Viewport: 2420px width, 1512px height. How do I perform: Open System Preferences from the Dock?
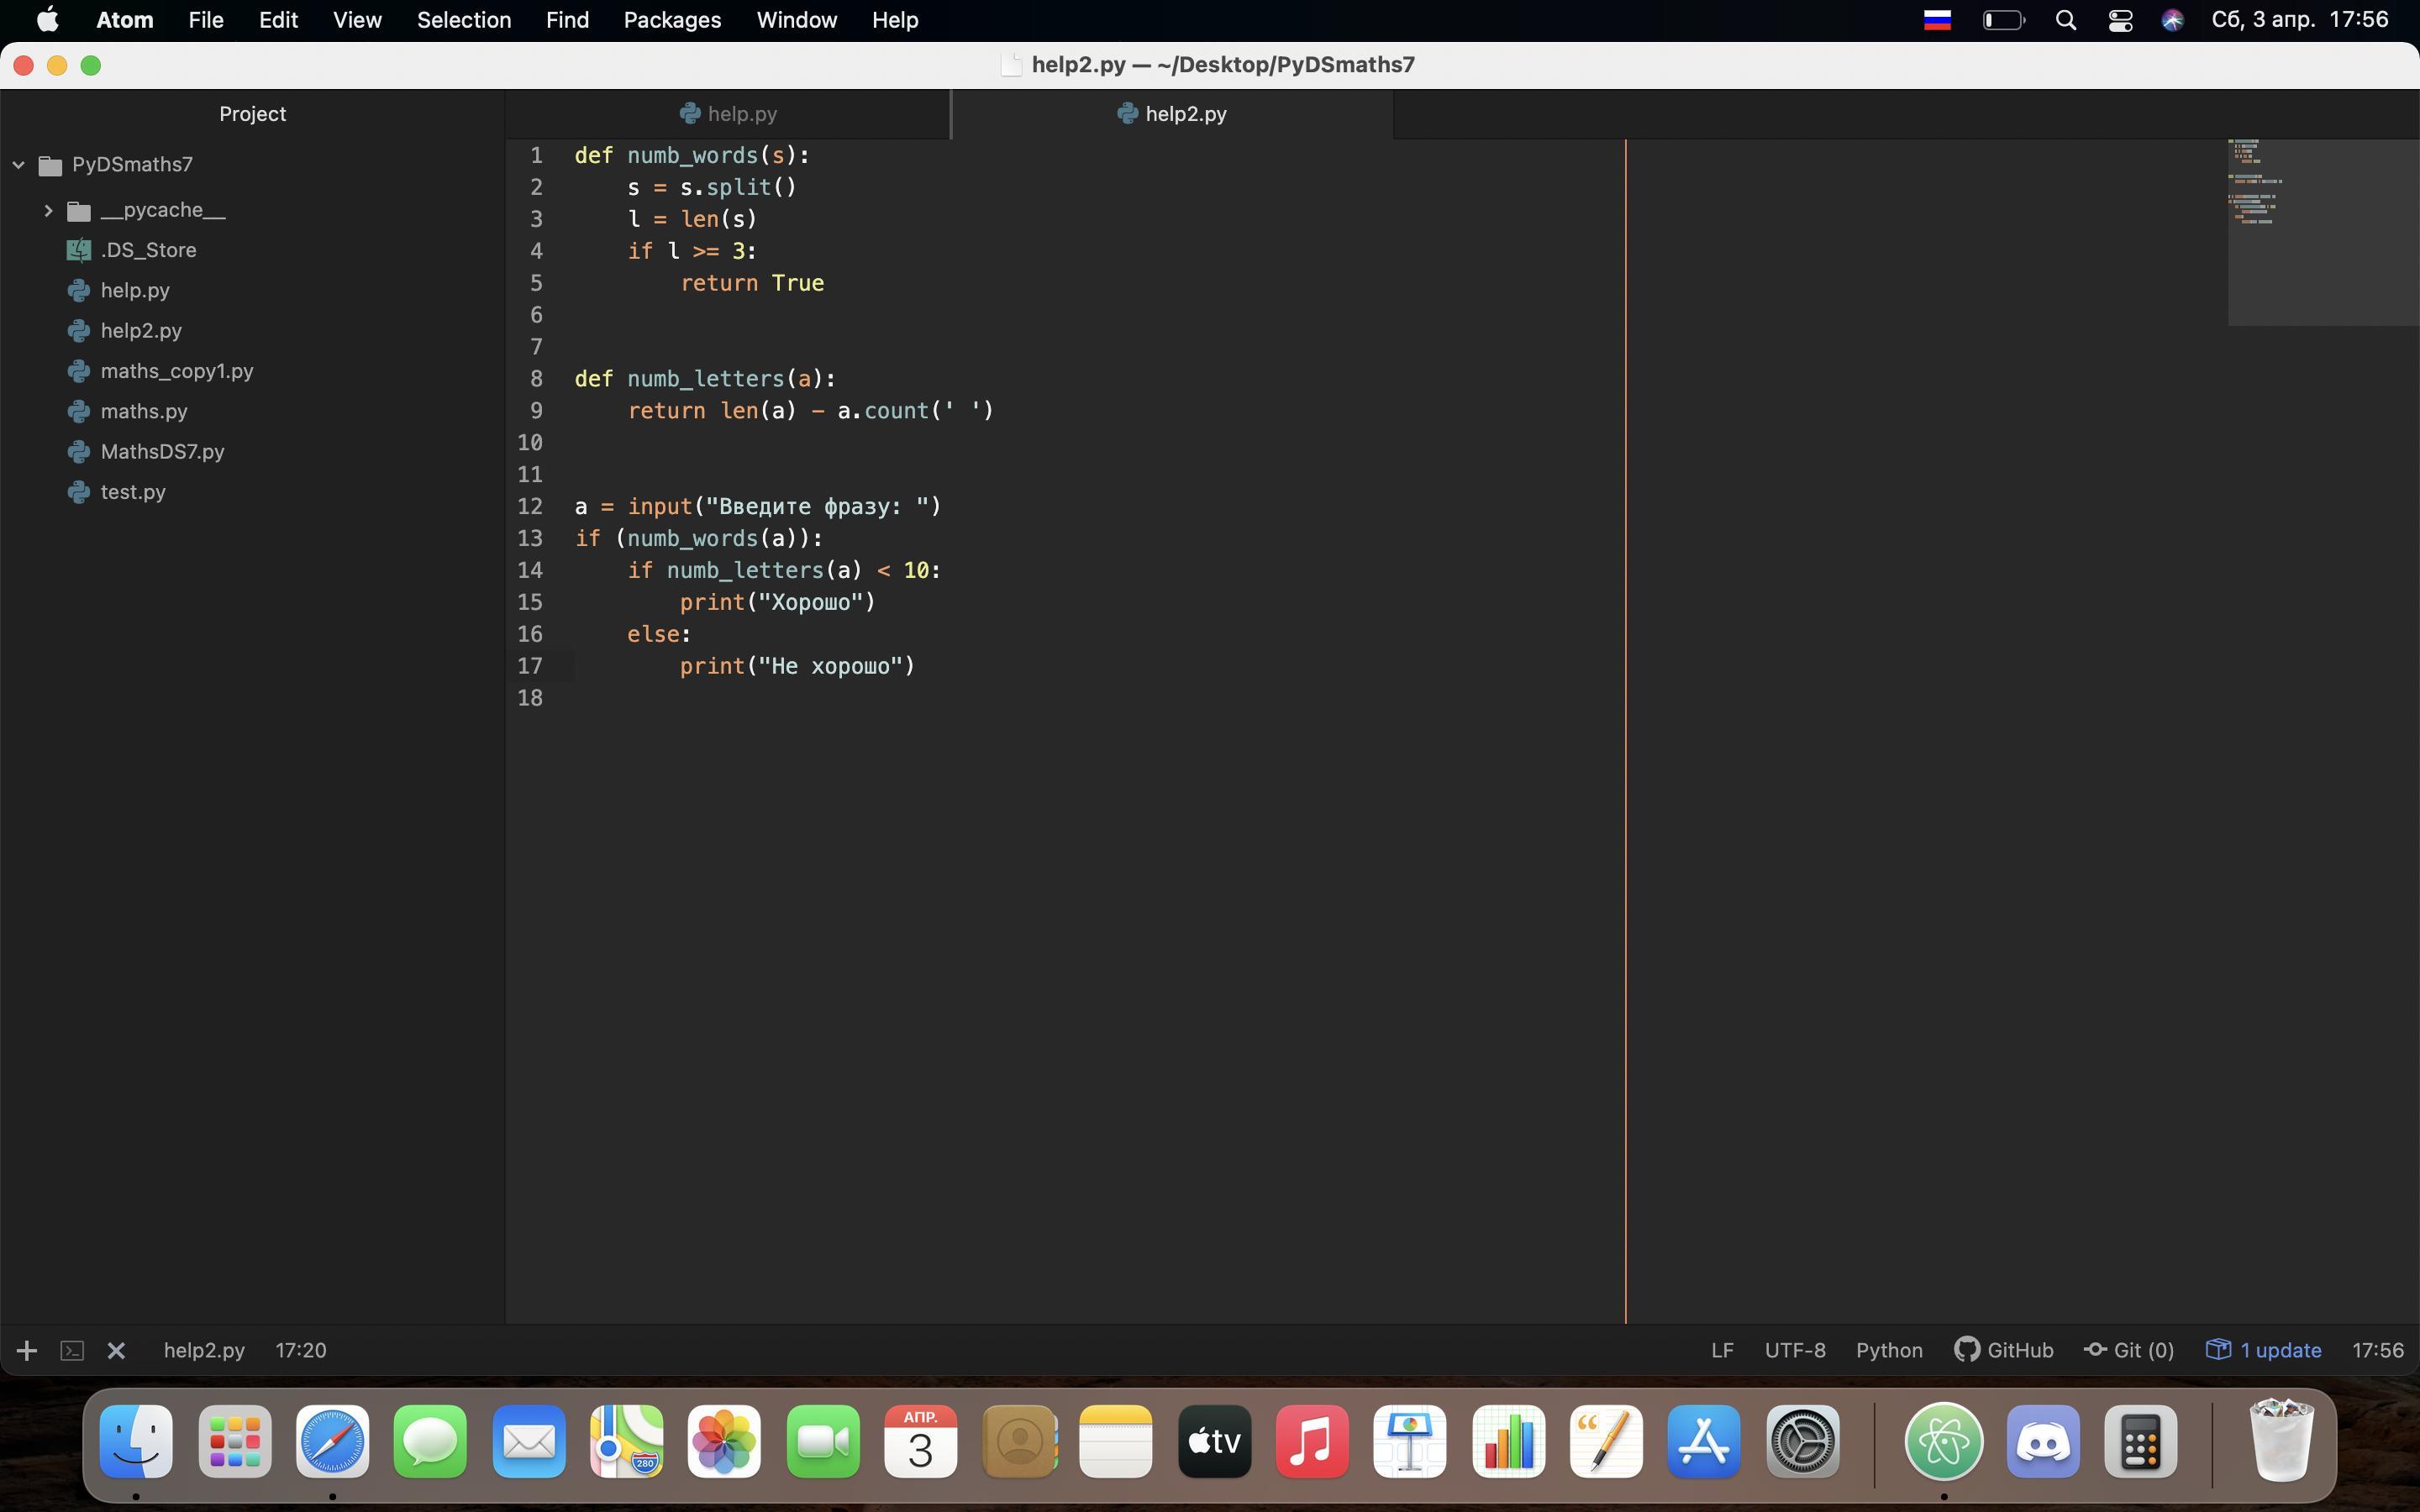(1803, 1442)
